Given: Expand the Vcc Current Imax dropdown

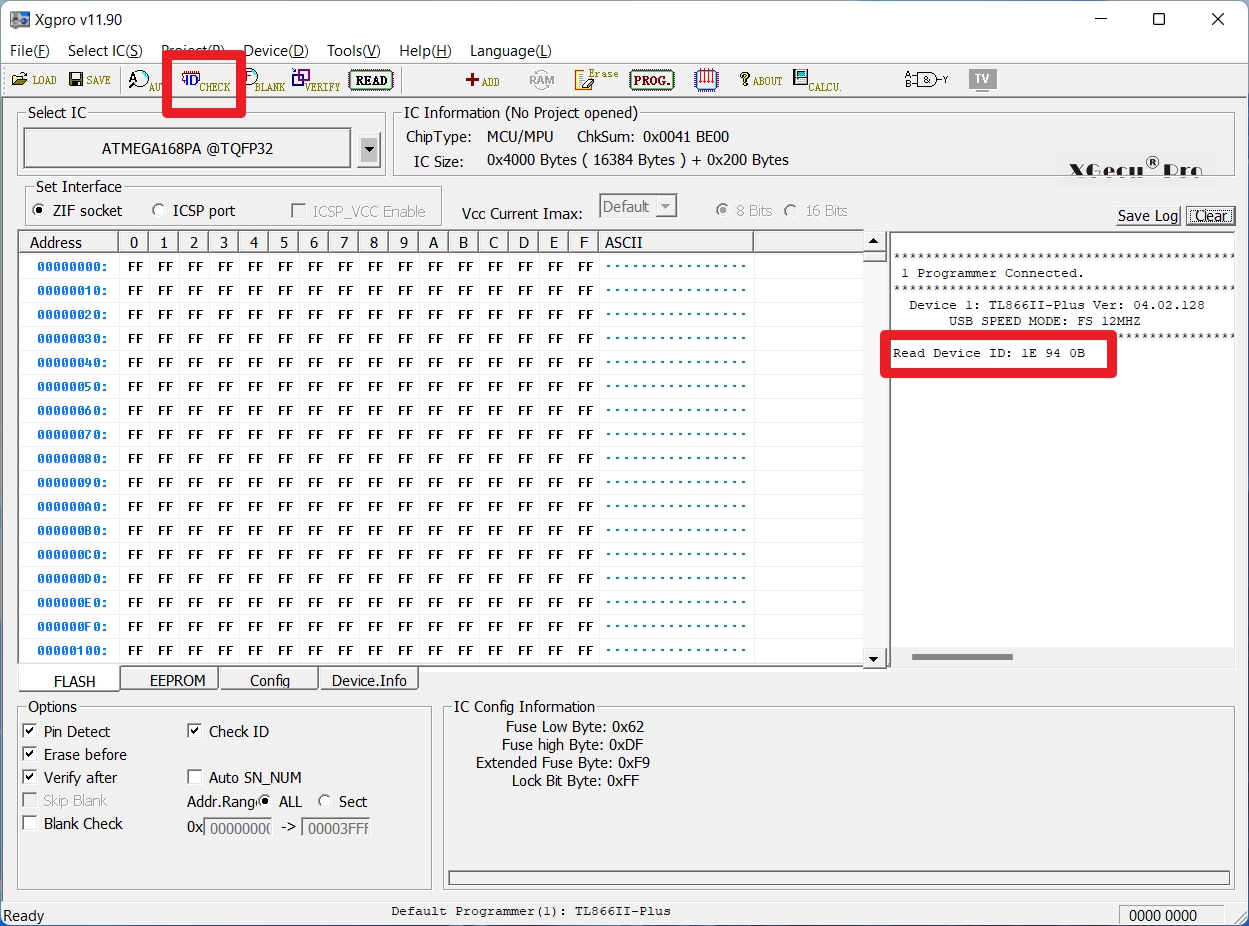Looking at the screenshot, I should tap(666, 207).
